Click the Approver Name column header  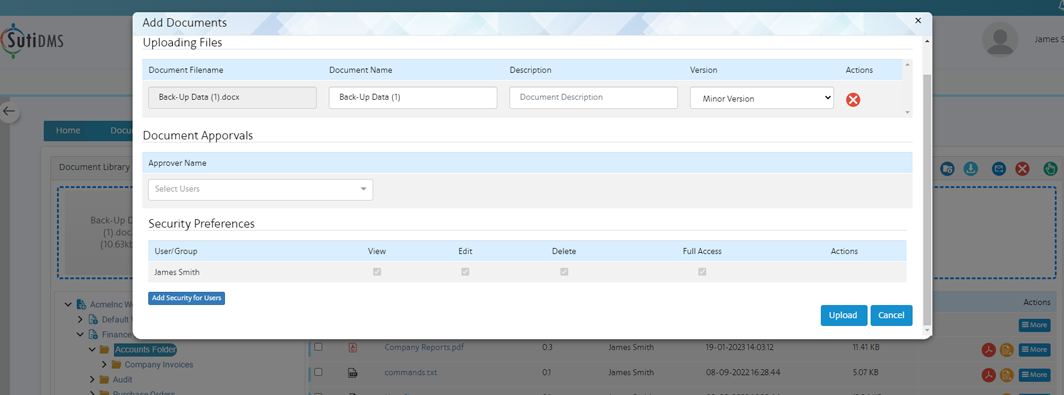177,164
